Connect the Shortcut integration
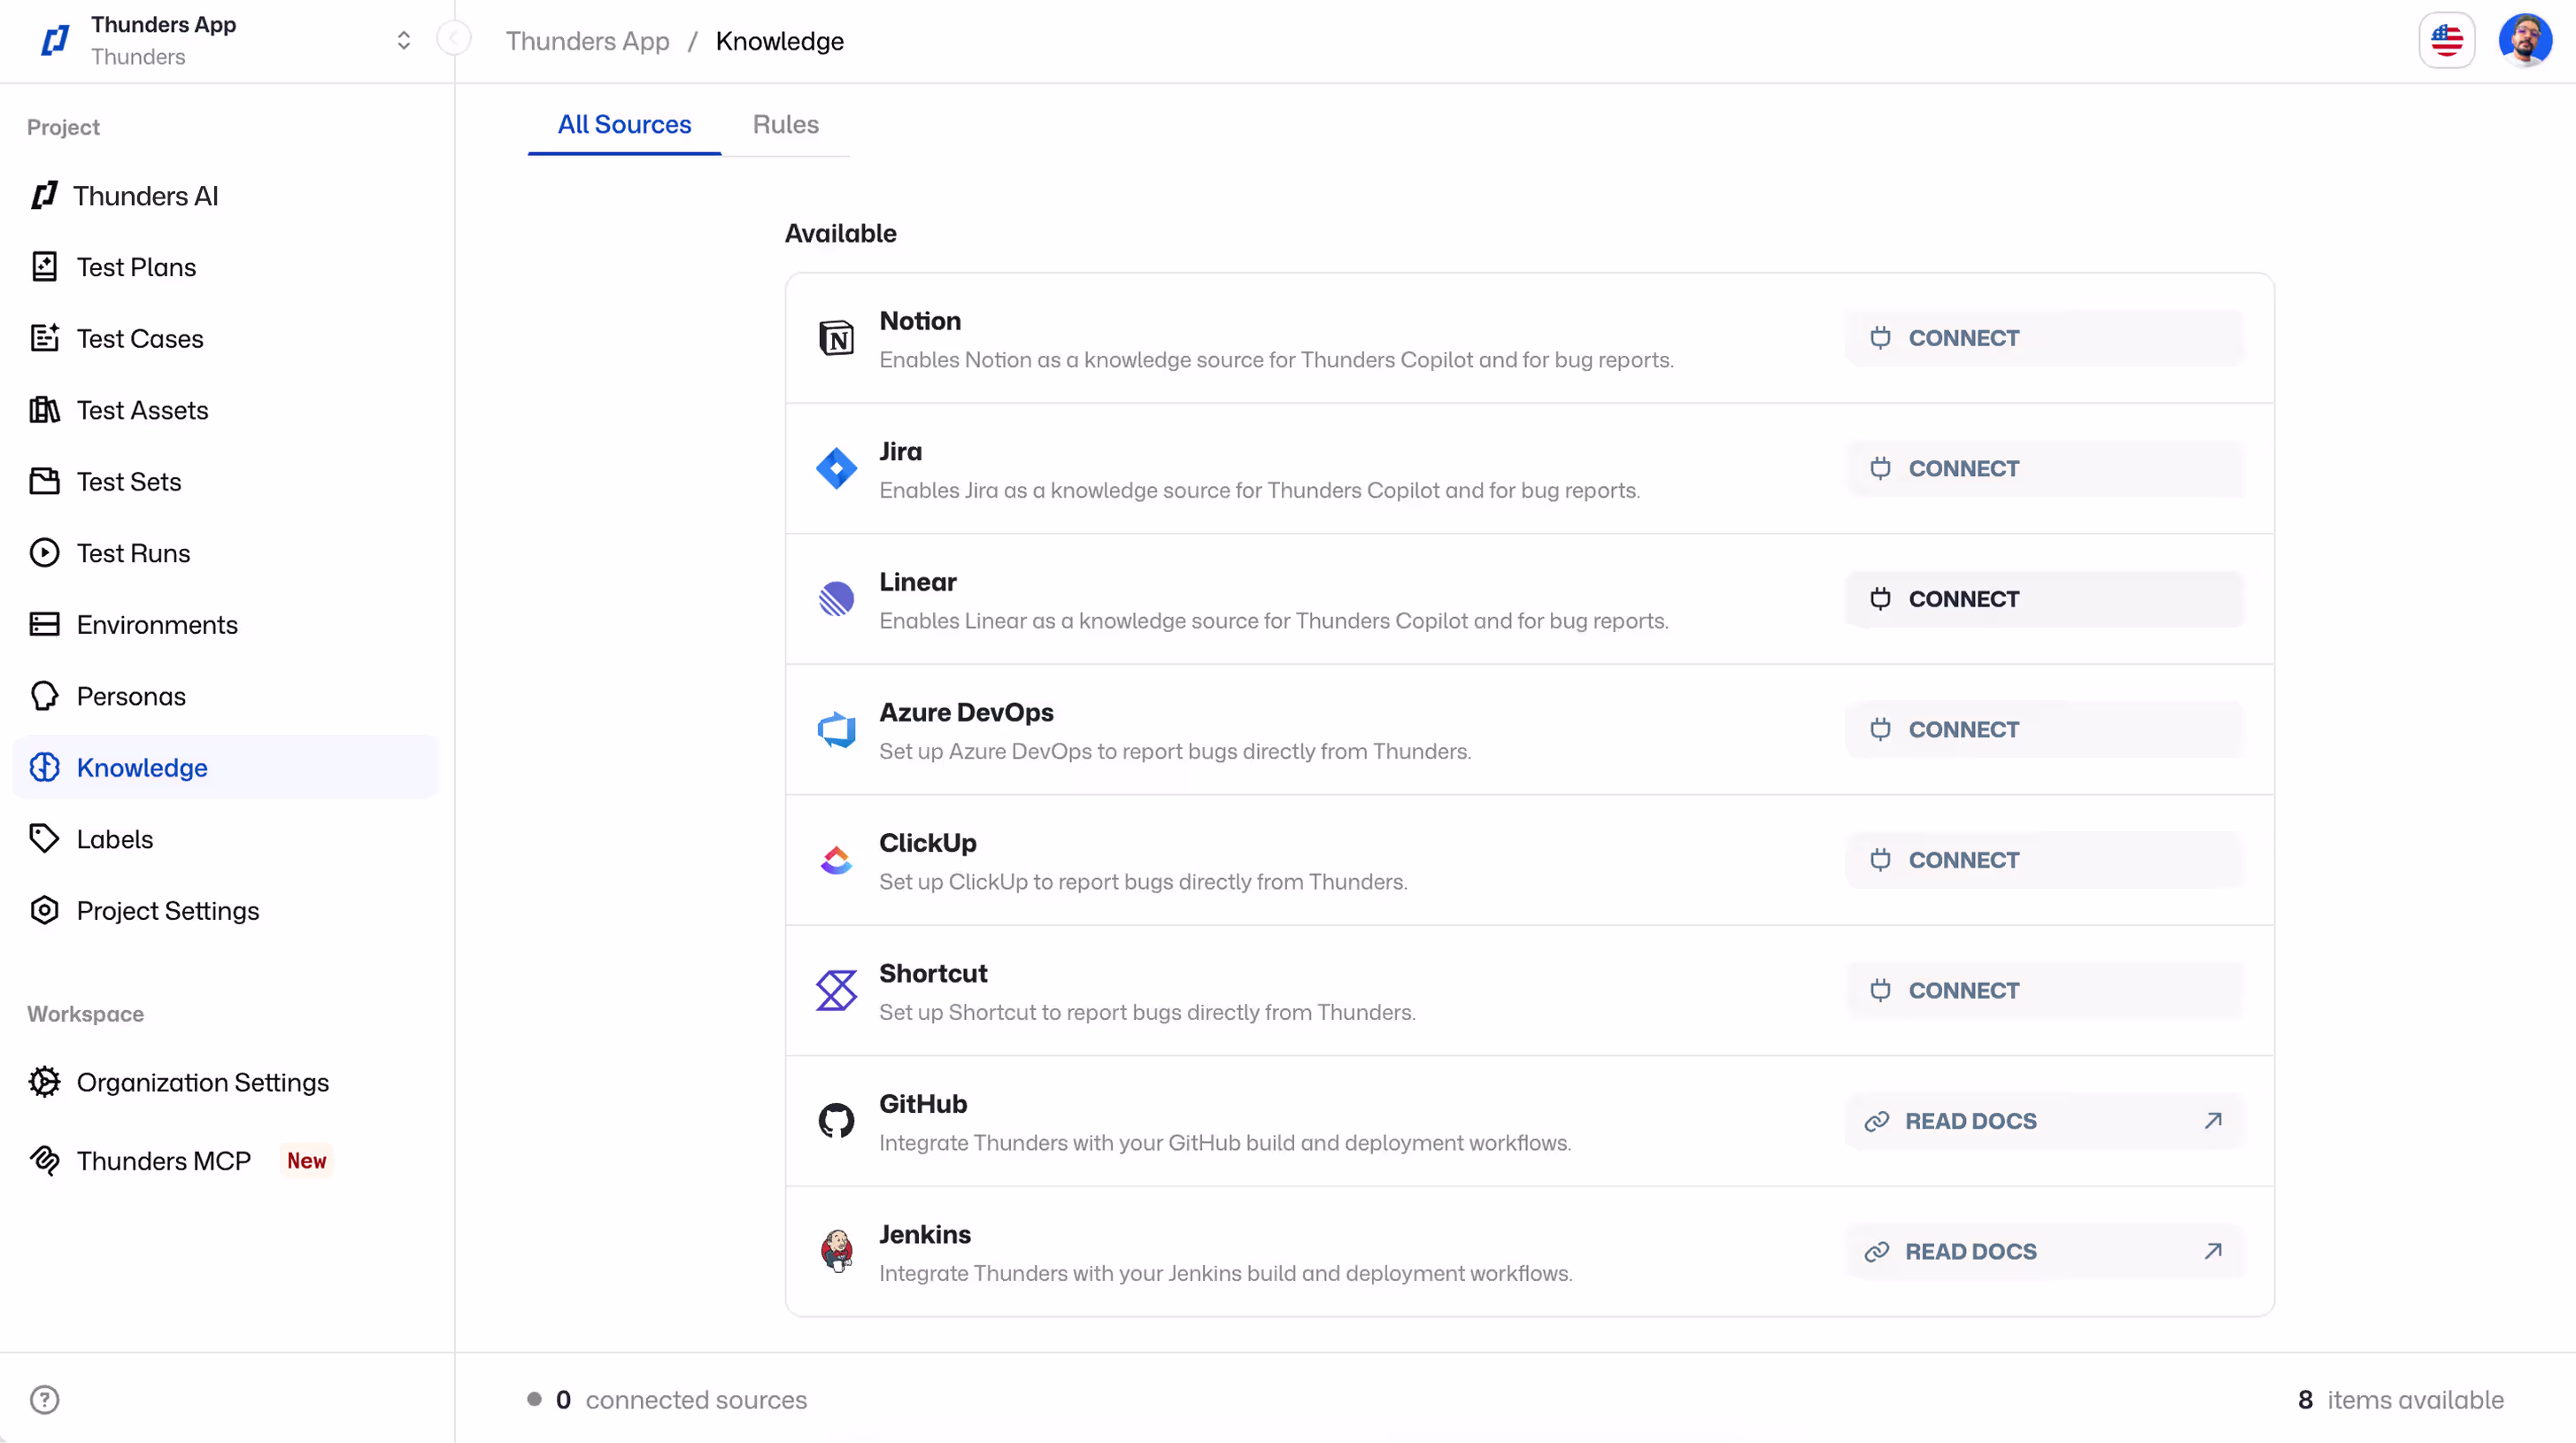Screen dimensions: 2576x1443 (x=2044, y=991)
